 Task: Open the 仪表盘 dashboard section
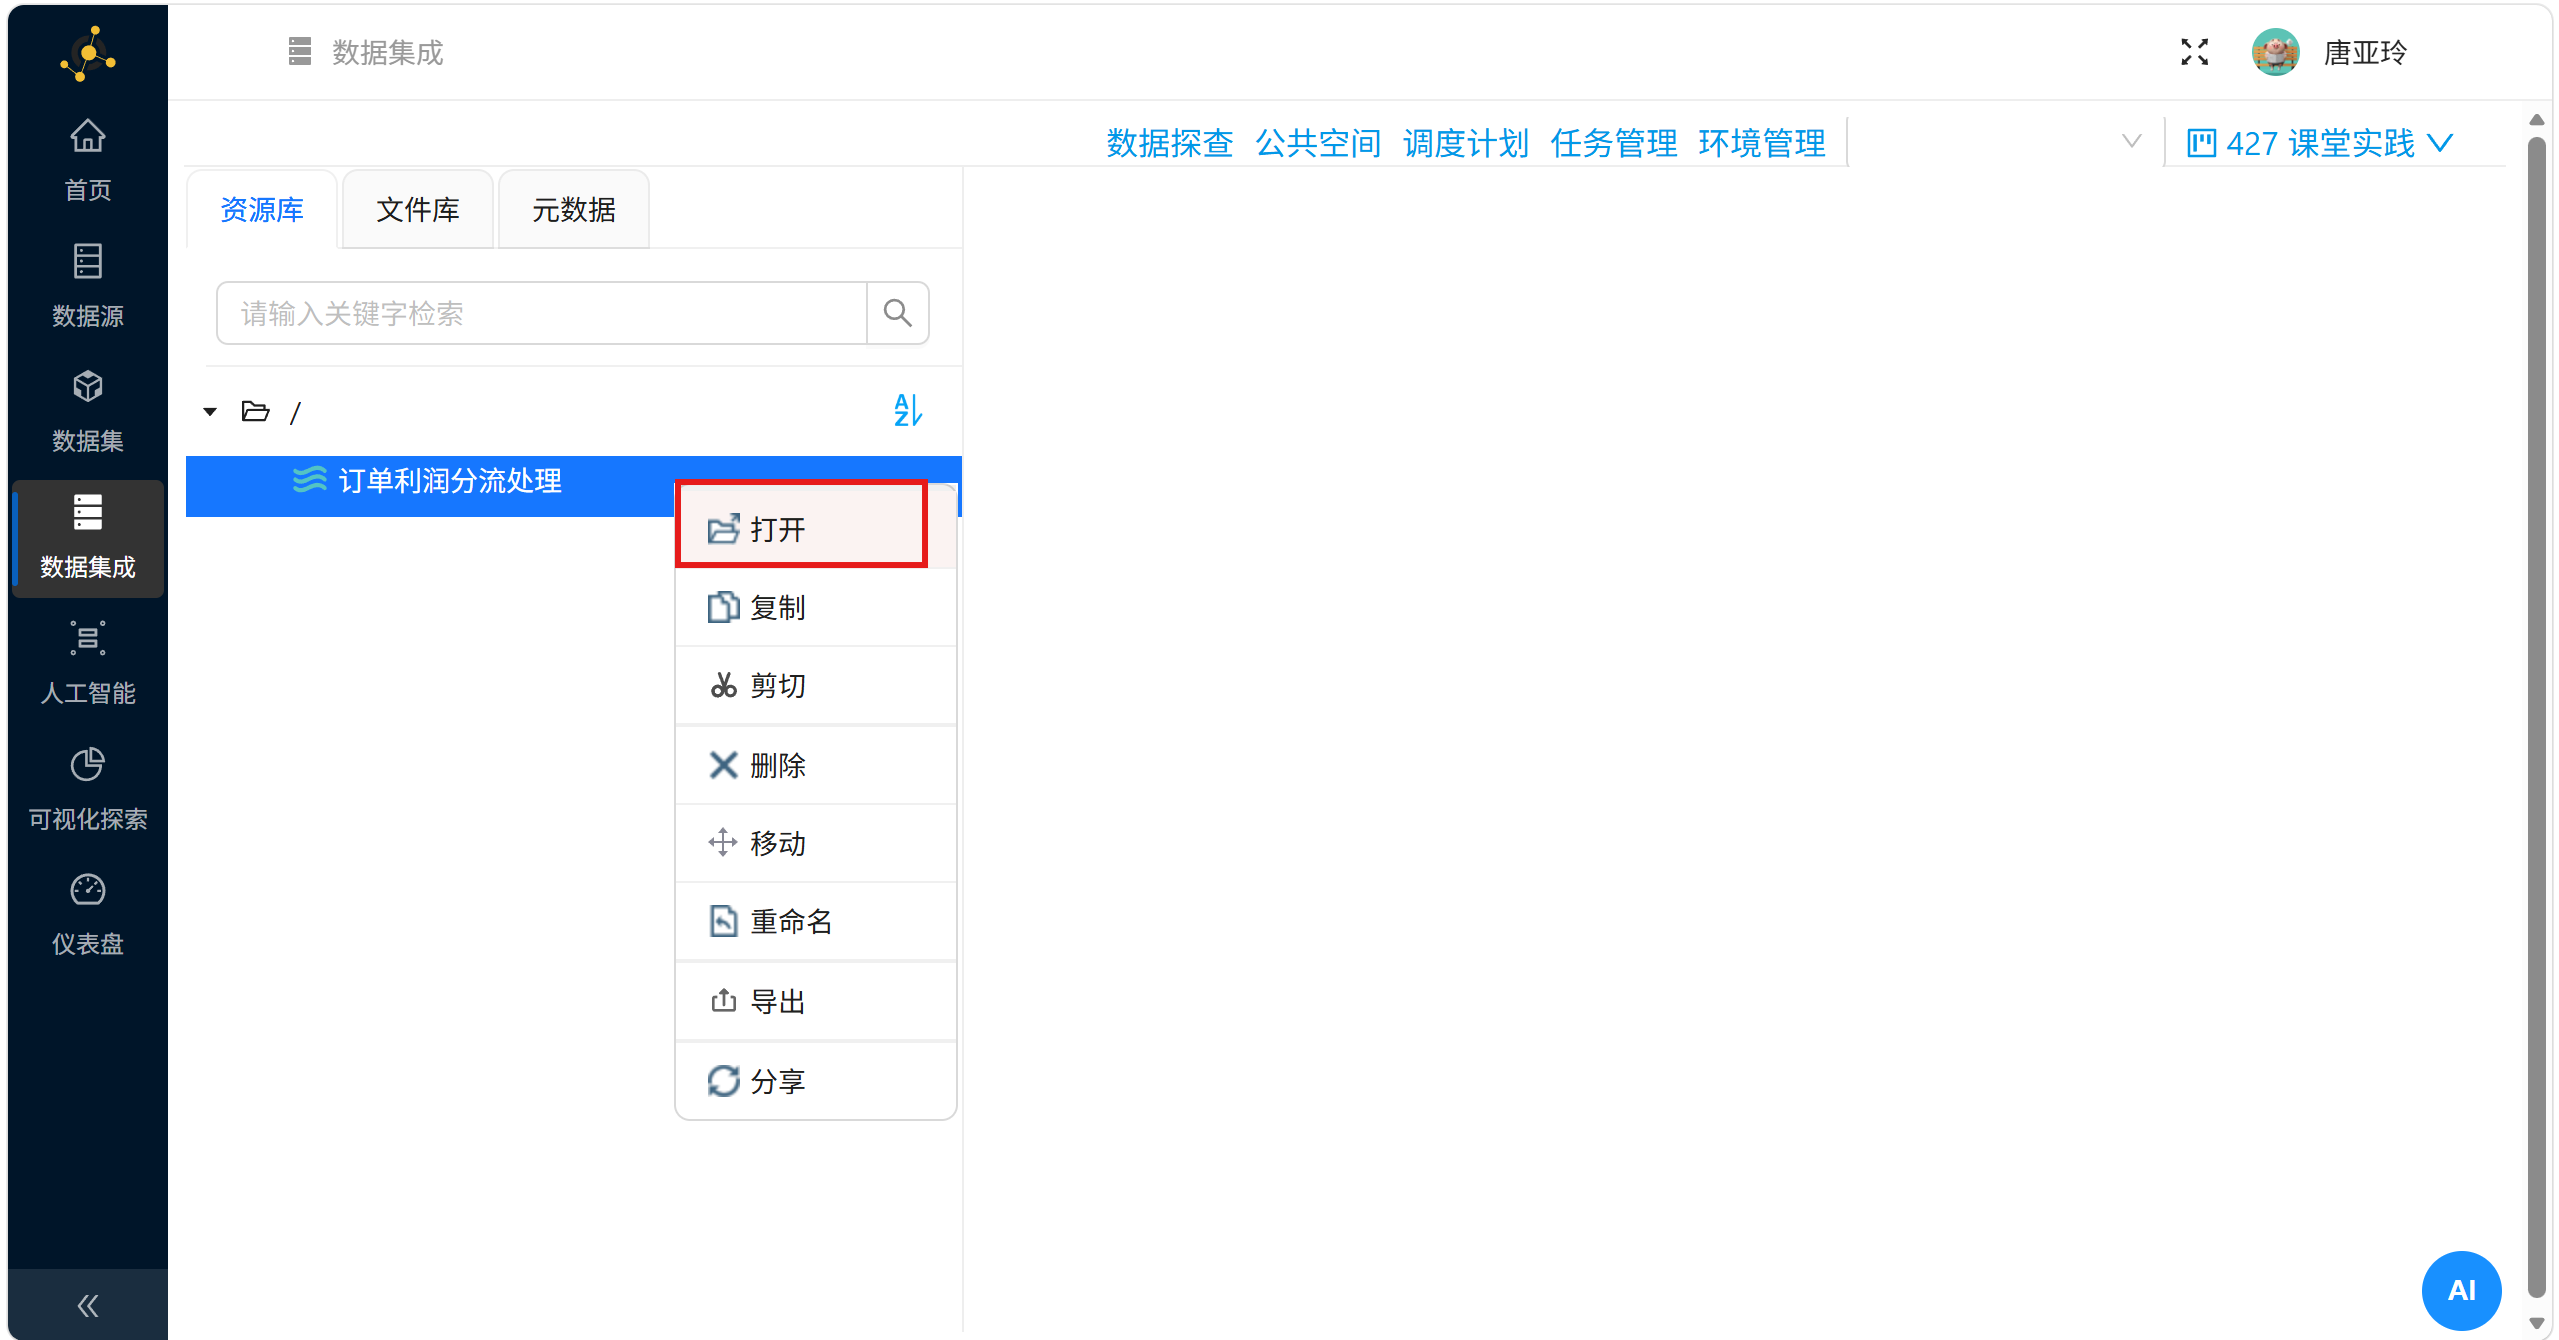(87, 914)
